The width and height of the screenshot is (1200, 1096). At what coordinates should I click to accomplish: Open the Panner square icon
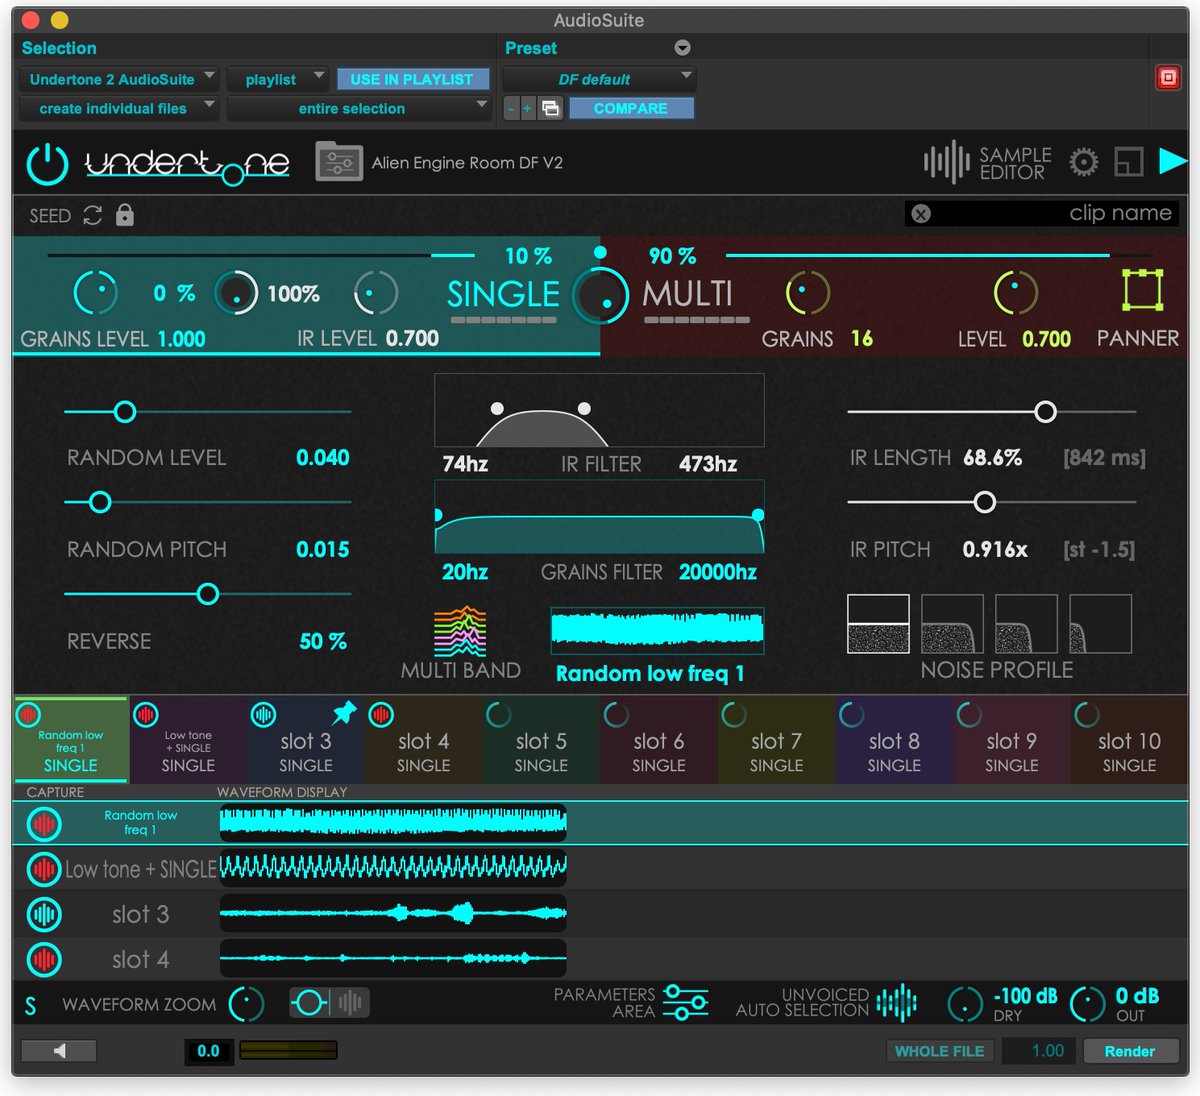pyautogui.click(x=1141, y=291)
